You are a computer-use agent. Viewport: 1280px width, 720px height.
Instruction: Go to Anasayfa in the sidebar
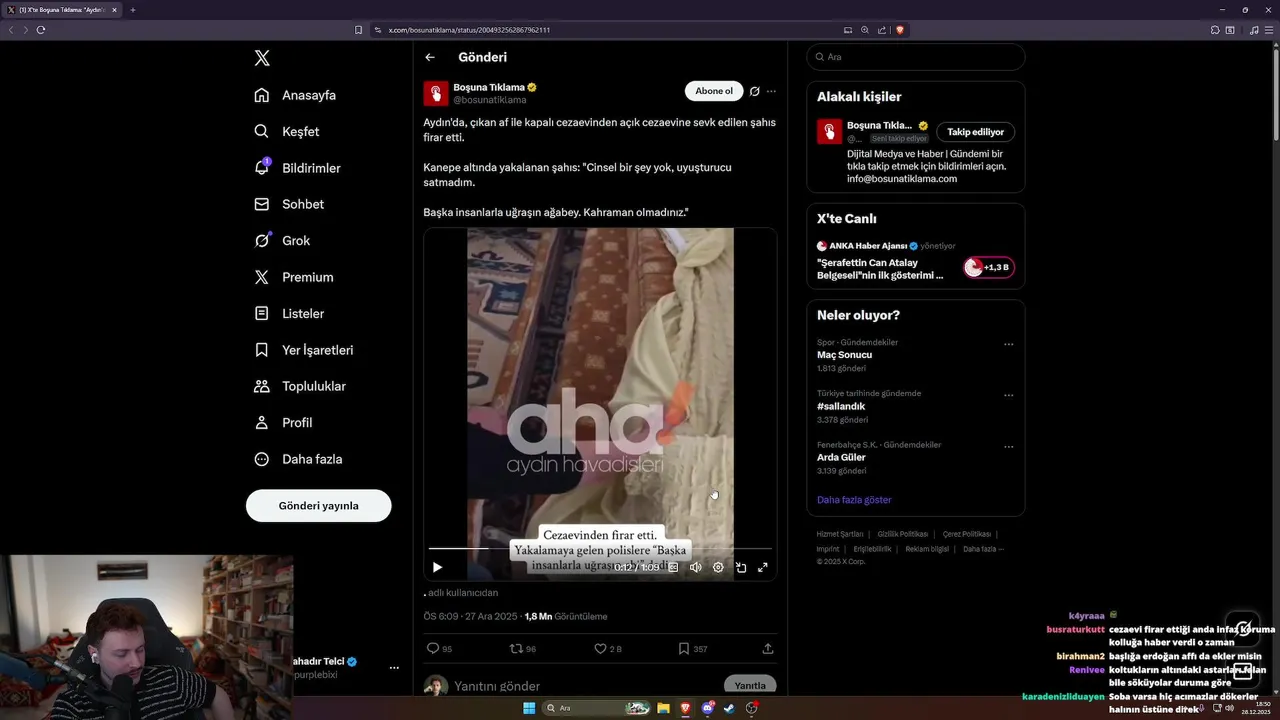pyautogui.click(x=295, y=95)
